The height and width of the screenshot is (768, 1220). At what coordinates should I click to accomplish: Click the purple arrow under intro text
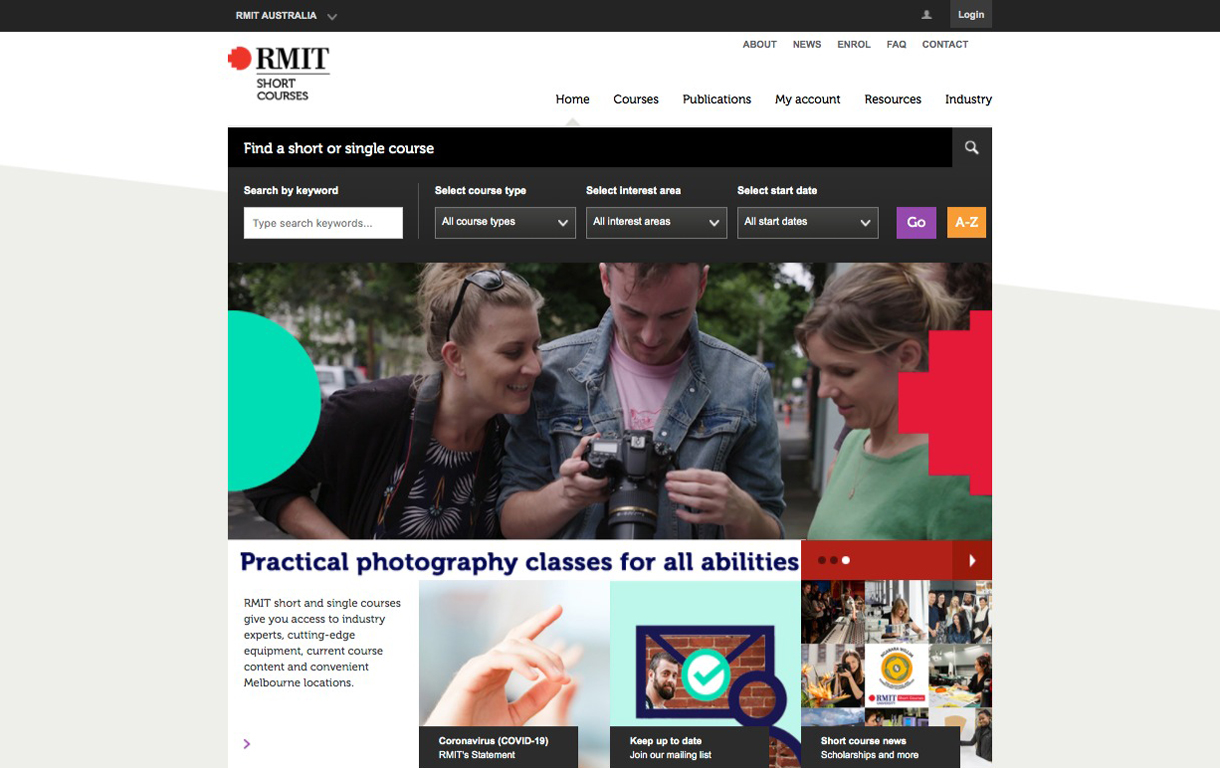pyautogui.click(x=247, y=744)
